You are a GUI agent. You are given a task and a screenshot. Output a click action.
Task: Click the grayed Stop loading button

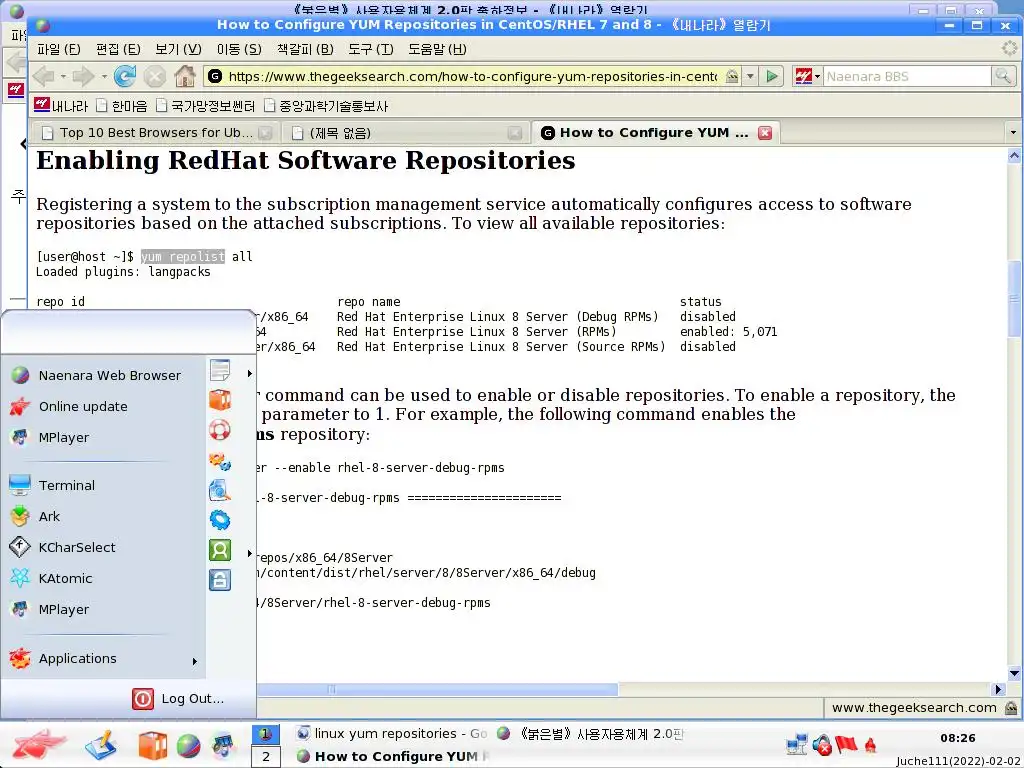155,76
